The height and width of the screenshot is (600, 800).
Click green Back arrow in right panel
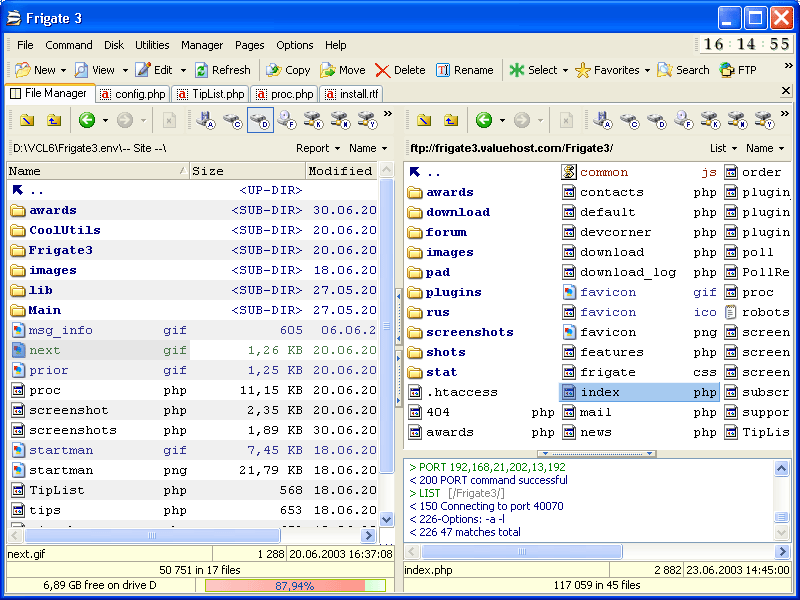click(484, 120)
